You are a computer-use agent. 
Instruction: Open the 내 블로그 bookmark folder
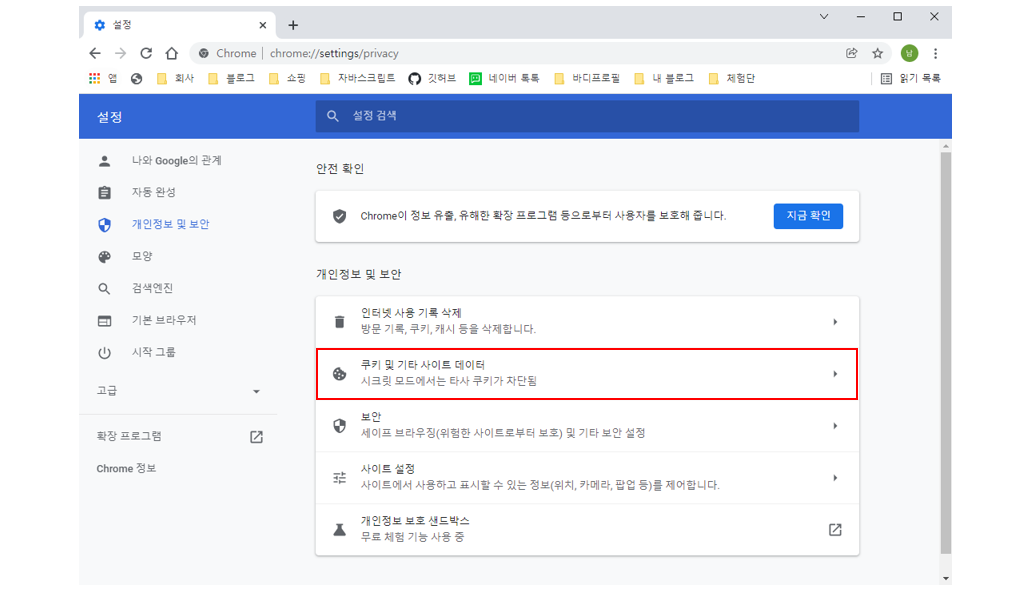point(663,78)
